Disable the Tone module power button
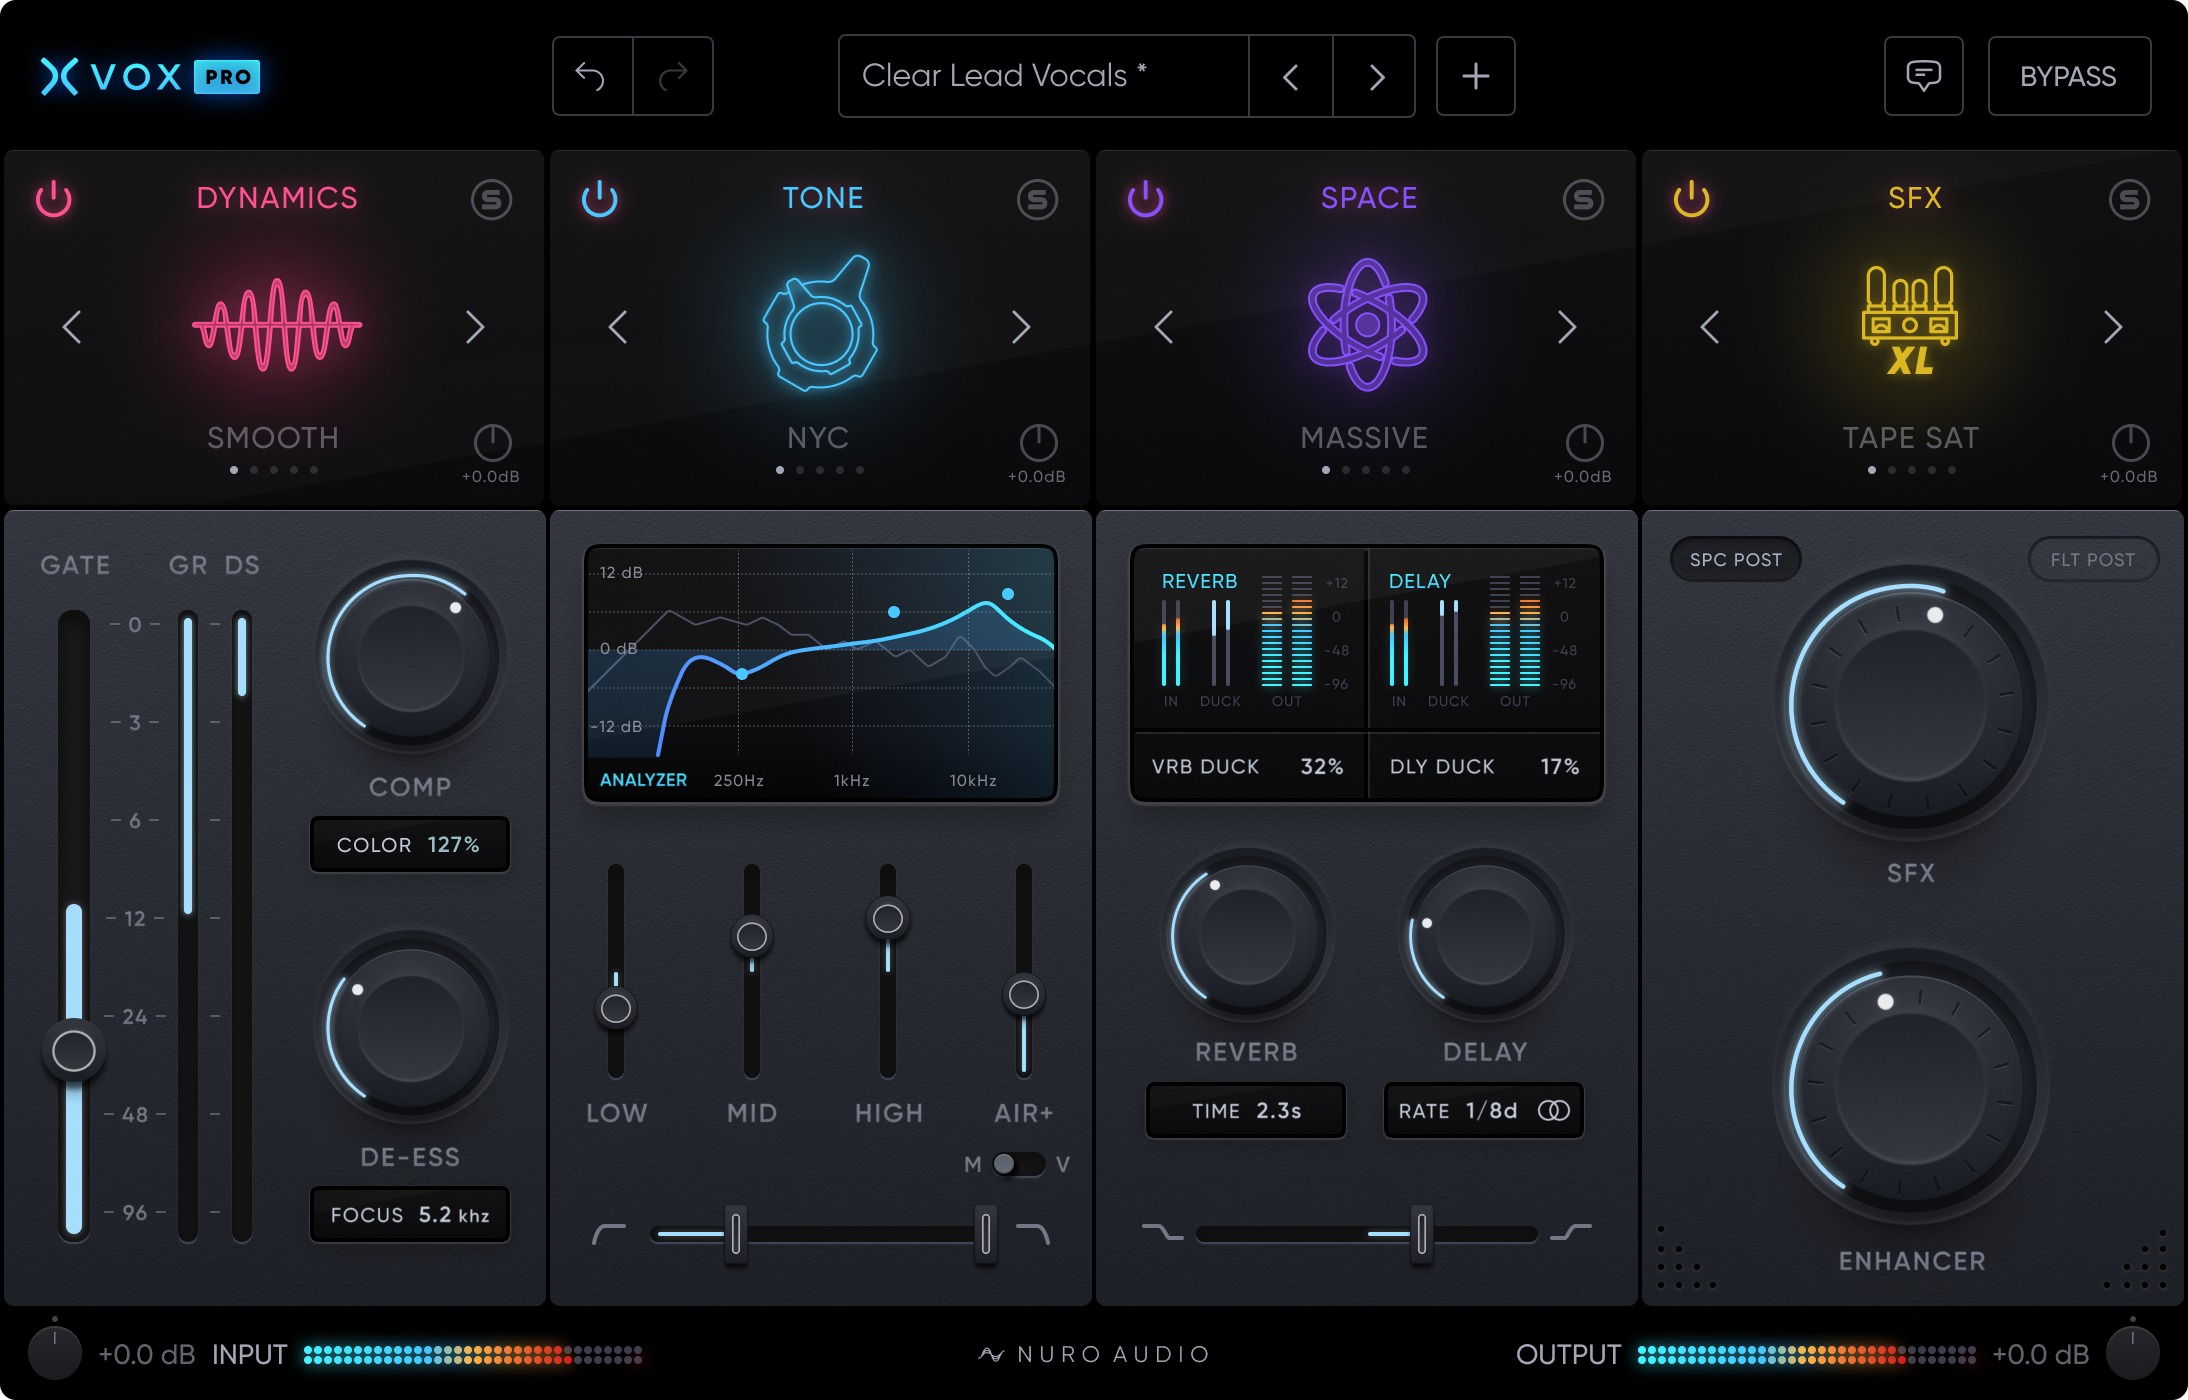The height and width of the screenshot is (1400, 2188). coord(599,199)
